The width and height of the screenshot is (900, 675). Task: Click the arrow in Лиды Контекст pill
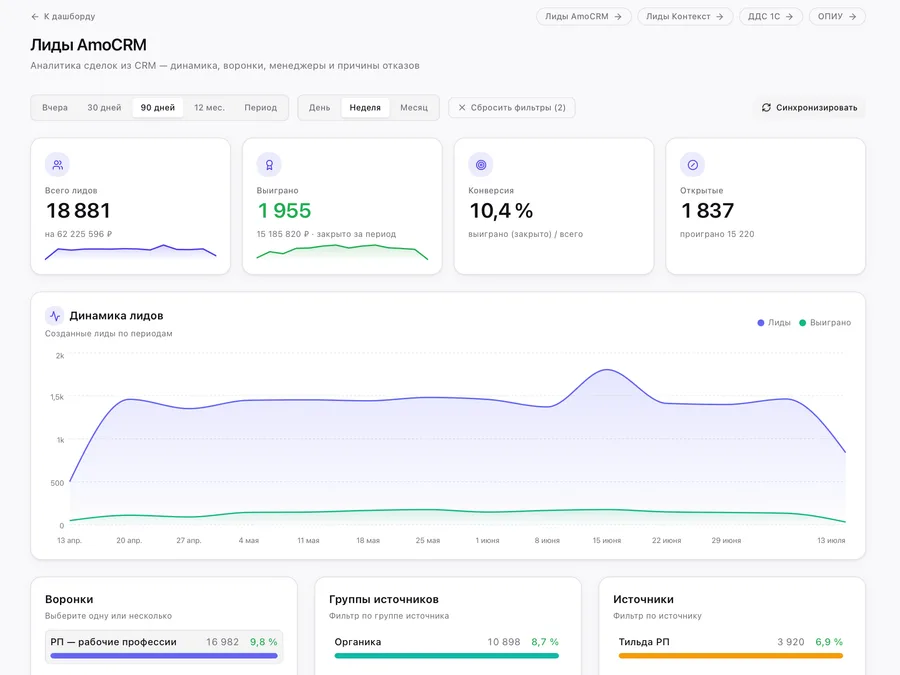click(719, 17)
